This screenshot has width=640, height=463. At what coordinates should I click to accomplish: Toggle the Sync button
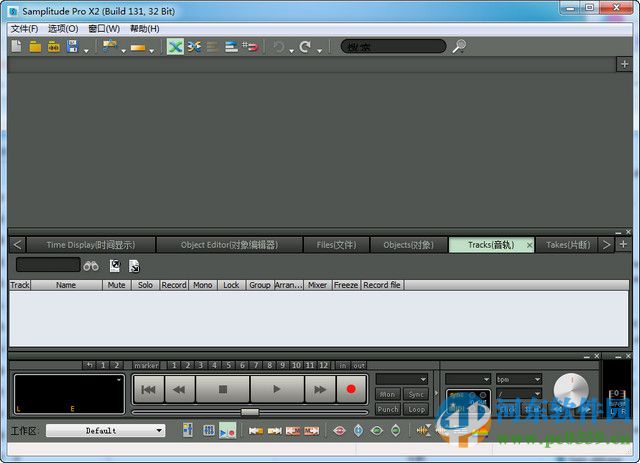[x=416, y=394]
